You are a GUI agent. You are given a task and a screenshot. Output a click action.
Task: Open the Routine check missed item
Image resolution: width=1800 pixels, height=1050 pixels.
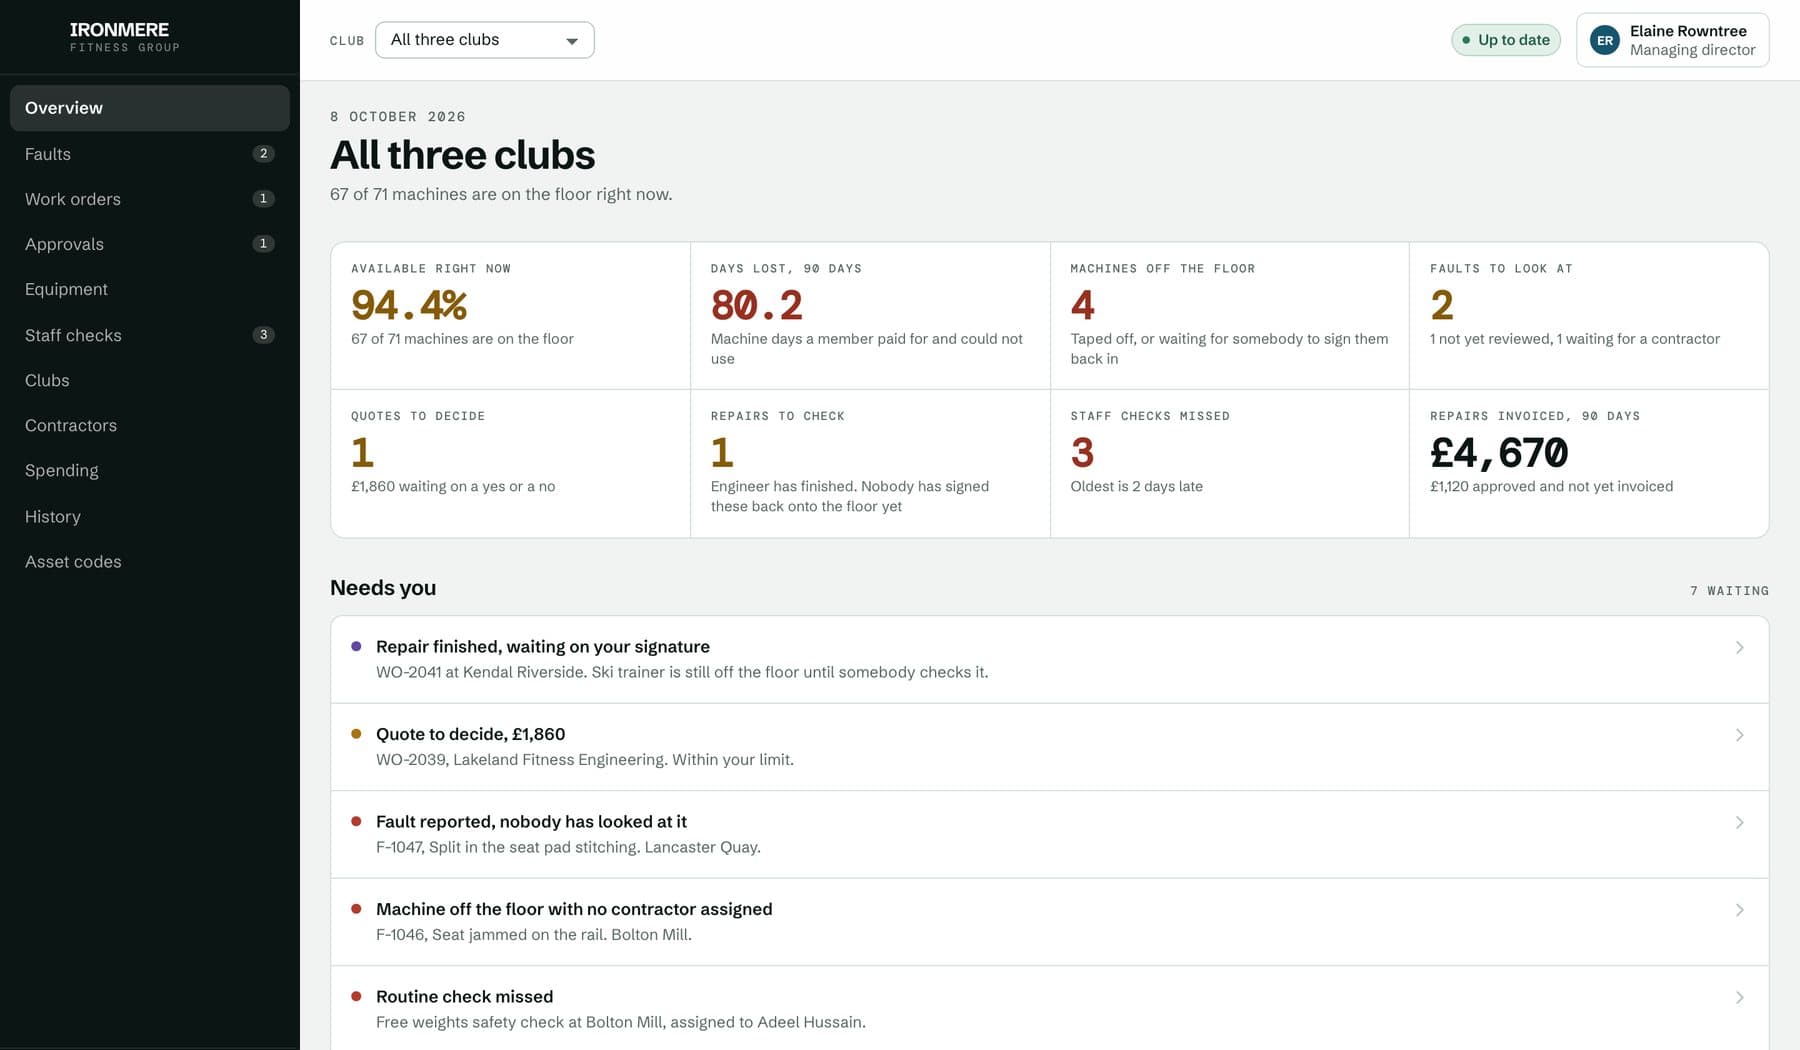[x=1049, y=1008]
